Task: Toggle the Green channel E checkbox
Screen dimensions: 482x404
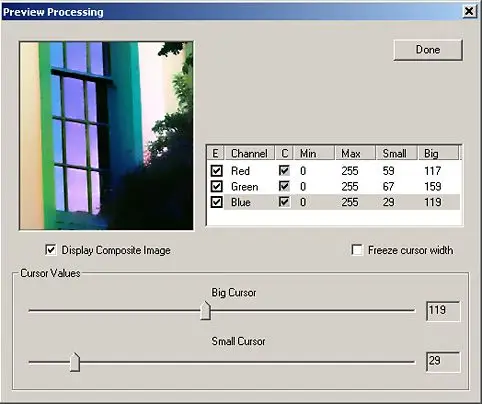Action: pos(217,186)
